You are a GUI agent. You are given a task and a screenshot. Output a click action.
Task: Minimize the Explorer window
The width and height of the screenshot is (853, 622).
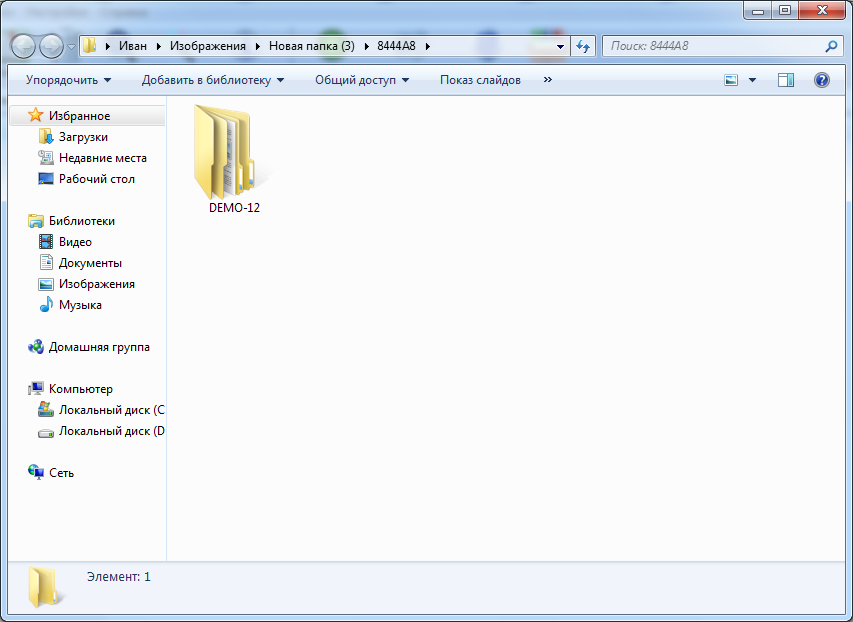tap(758, 10)
